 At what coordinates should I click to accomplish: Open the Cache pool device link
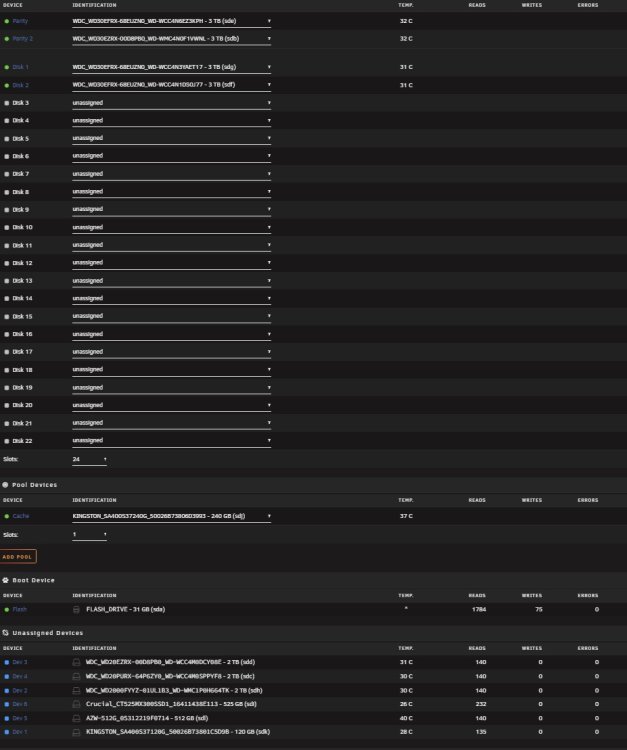click(x=21, y=516)
